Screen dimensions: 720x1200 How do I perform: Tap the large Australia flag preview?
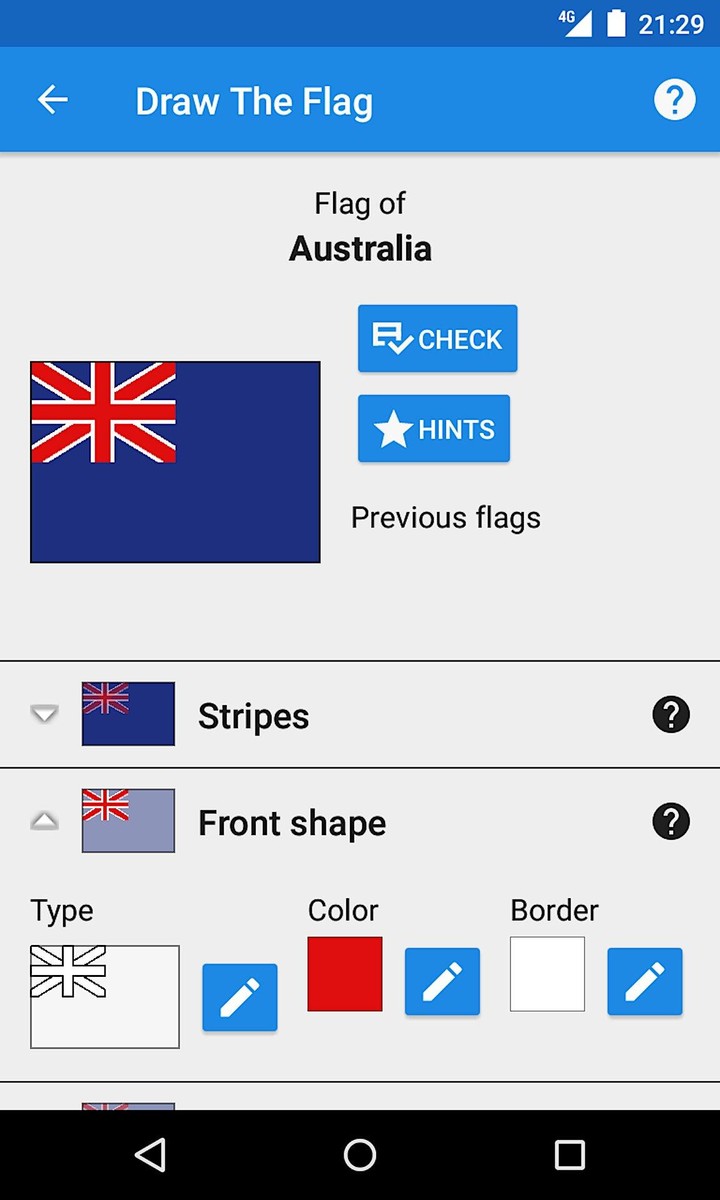[x=175, y=462]
